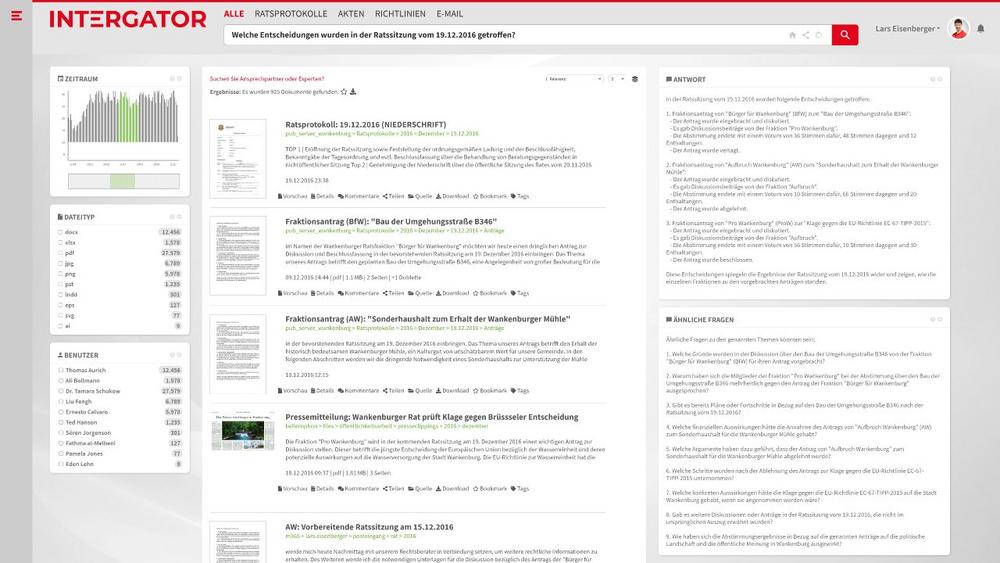The height and width of the screenshot is (563, 1000).
Task: Download the Ratsprotokoll 19.12.2016 document
Action: [452, 196]
